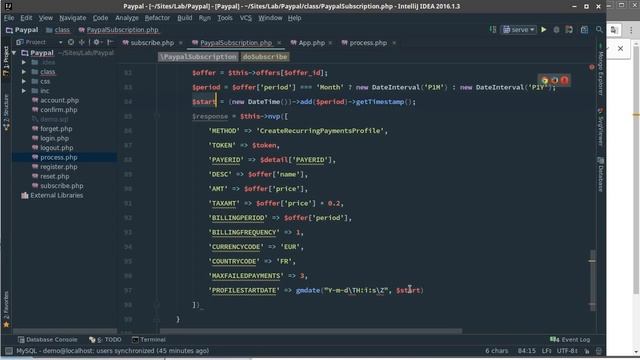This screenshot has width=640, height=360.
Task: Click the \PaypalSubscription breadcrumb
Action: click(x=198, y=57)
